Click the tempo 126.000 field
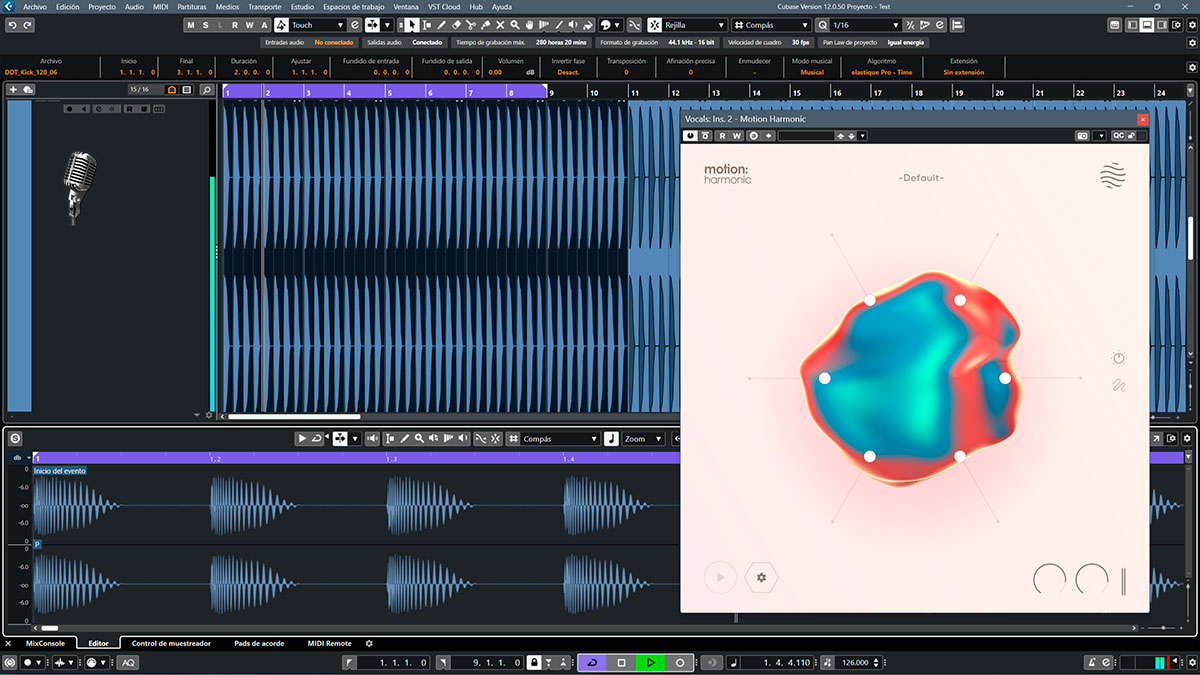Screen dimensions: 1200x675 [855, 662]
